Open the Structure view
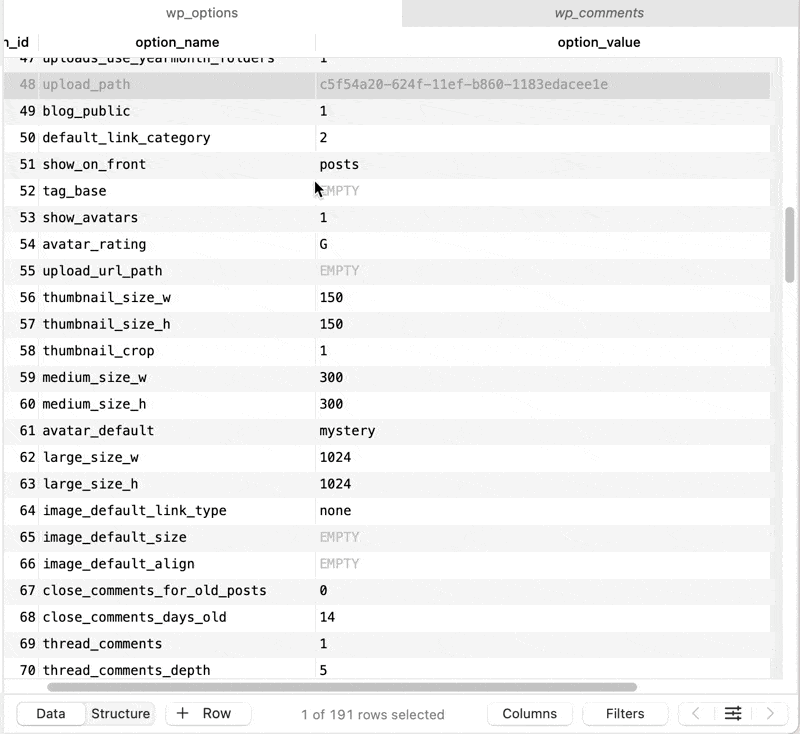Screen dimensions: 800x734 [x=120, y=713]
